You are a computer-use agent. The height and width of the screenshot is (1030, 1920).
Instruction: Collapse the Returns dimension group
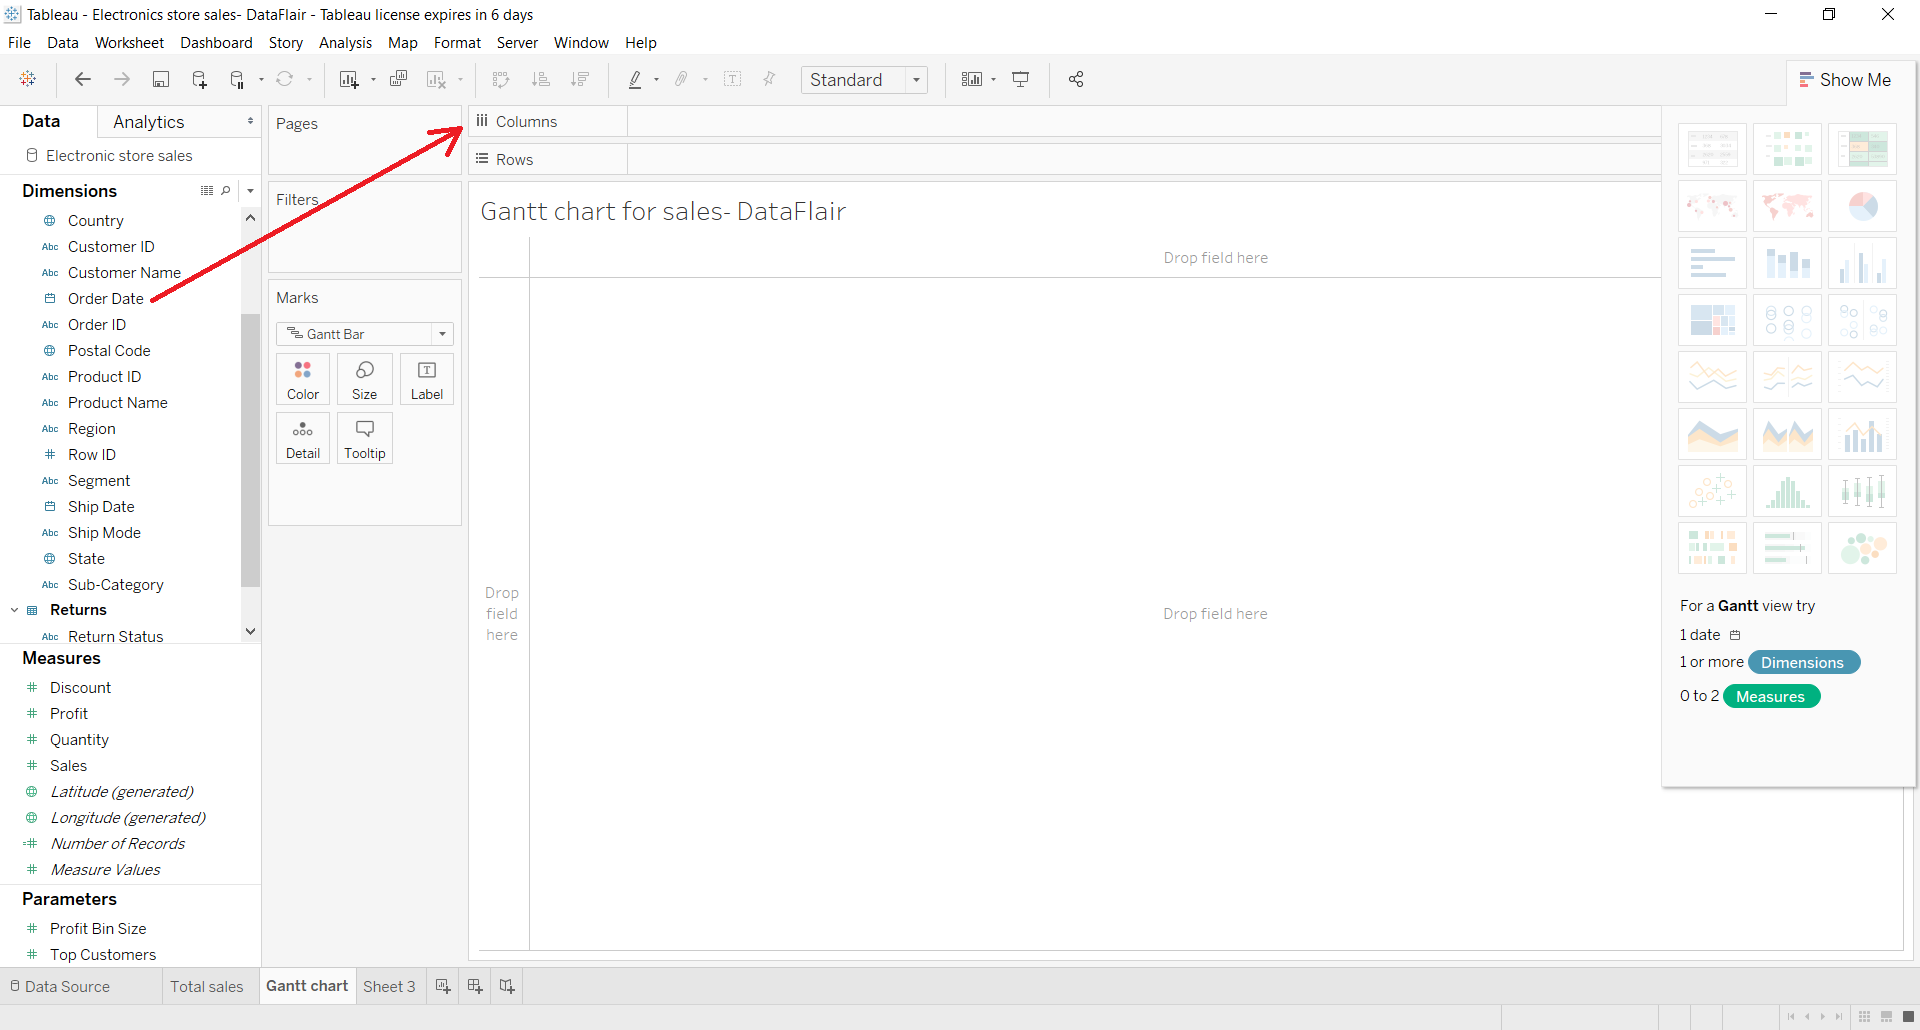tap(14, 609)
